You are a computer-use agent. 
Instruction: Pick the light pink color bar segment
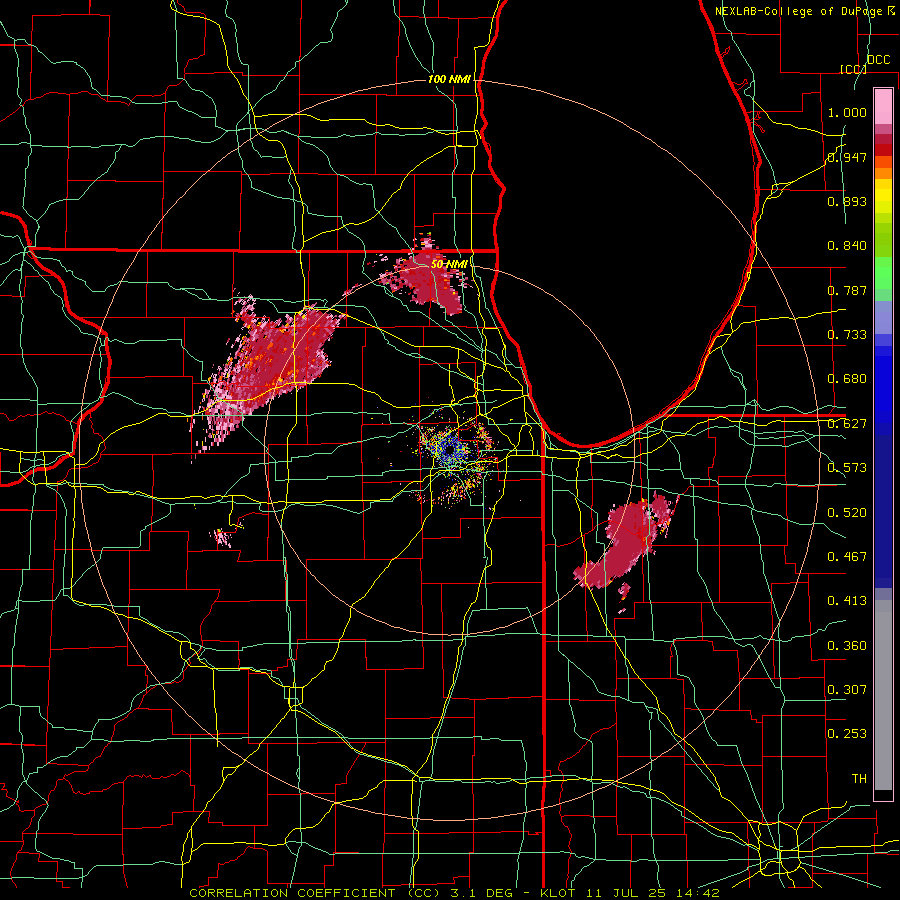click(x=883, y=106)
